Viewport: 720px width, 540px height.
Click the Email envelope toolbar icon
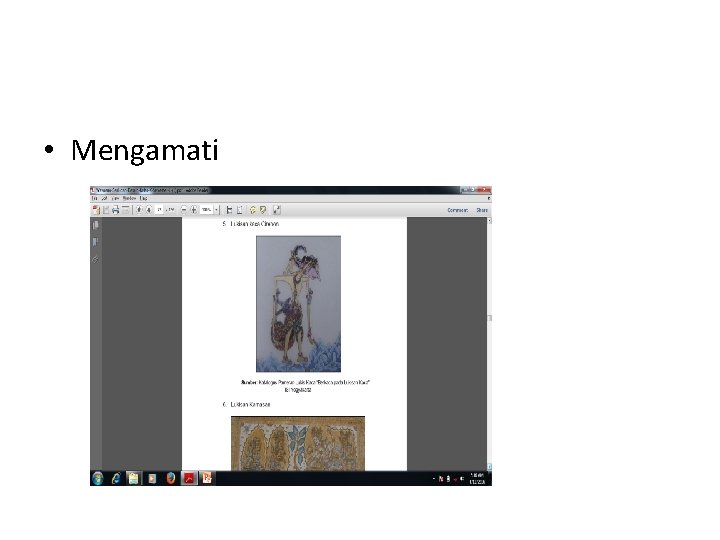(125, 210)
